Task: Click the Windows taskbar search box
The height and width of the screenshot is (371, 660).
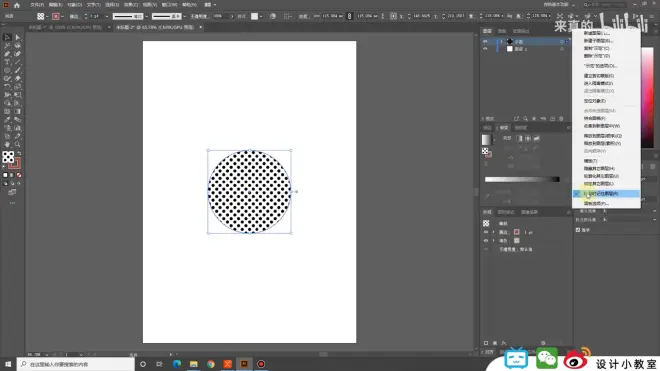Action: pyautogui.click(x=76, y=364)
